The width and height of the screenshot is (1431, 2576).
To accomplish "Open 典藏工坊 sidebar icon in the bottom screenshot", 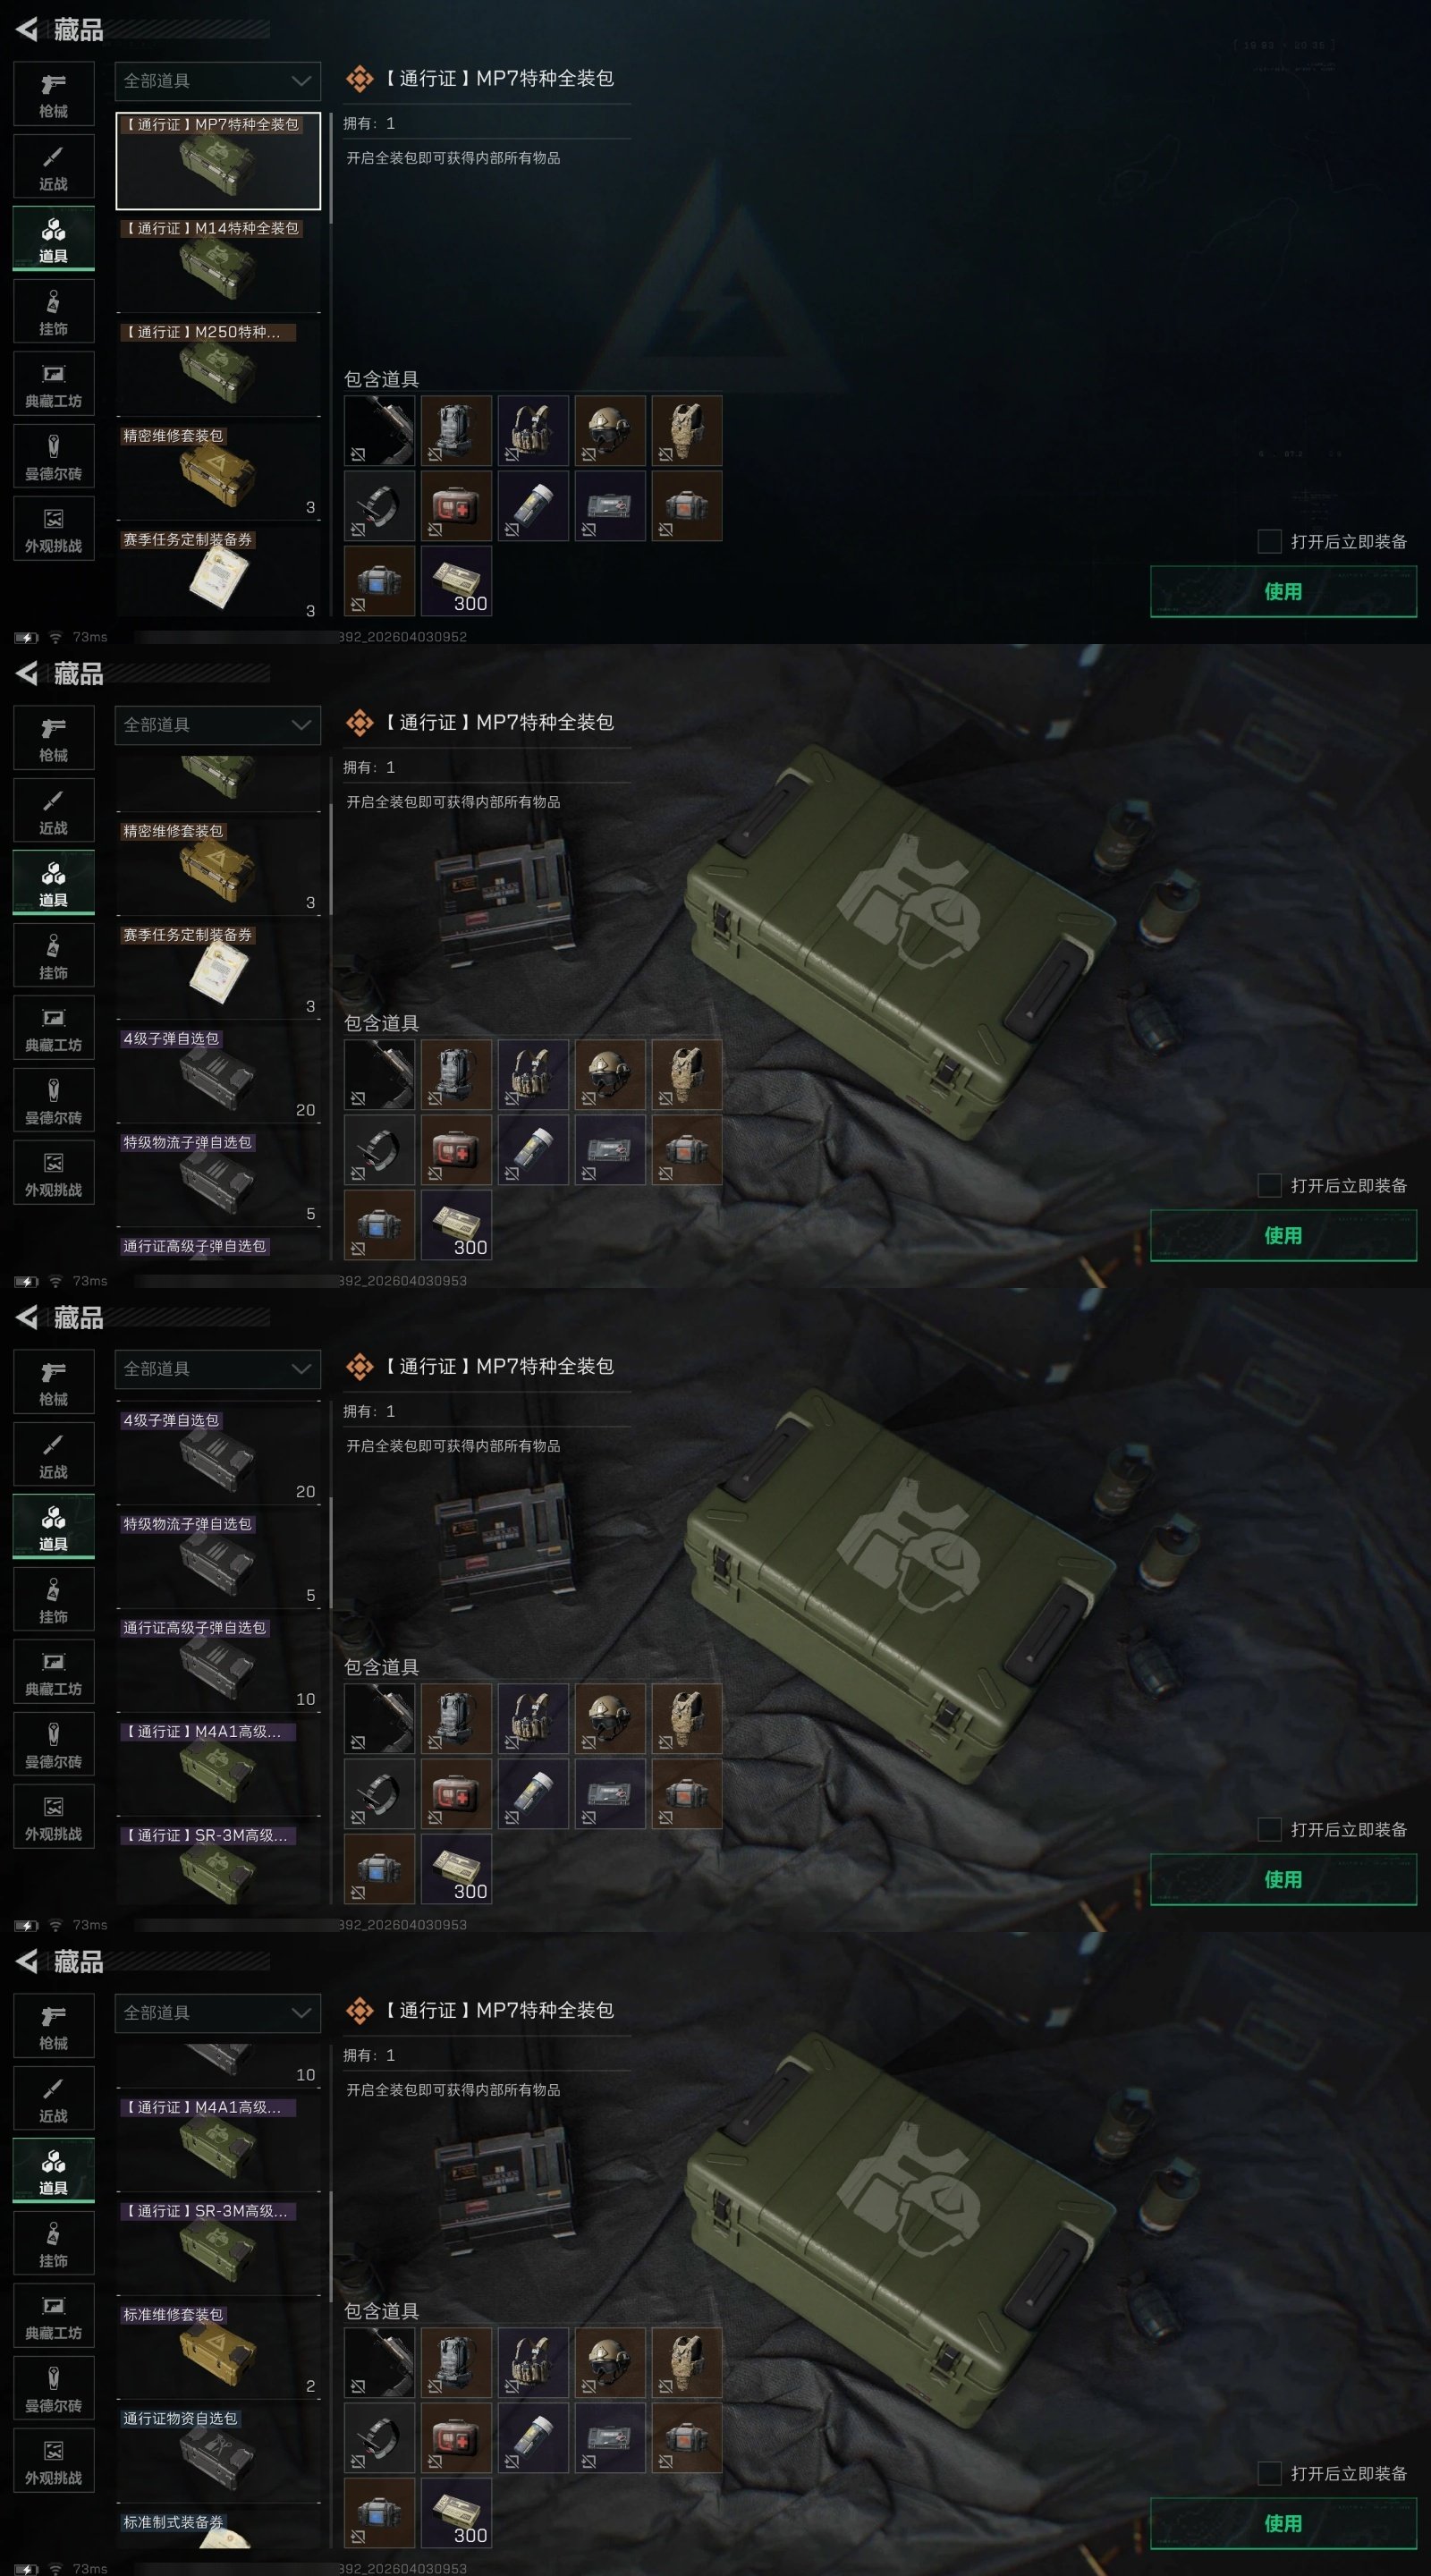I will pos(53,2316).
